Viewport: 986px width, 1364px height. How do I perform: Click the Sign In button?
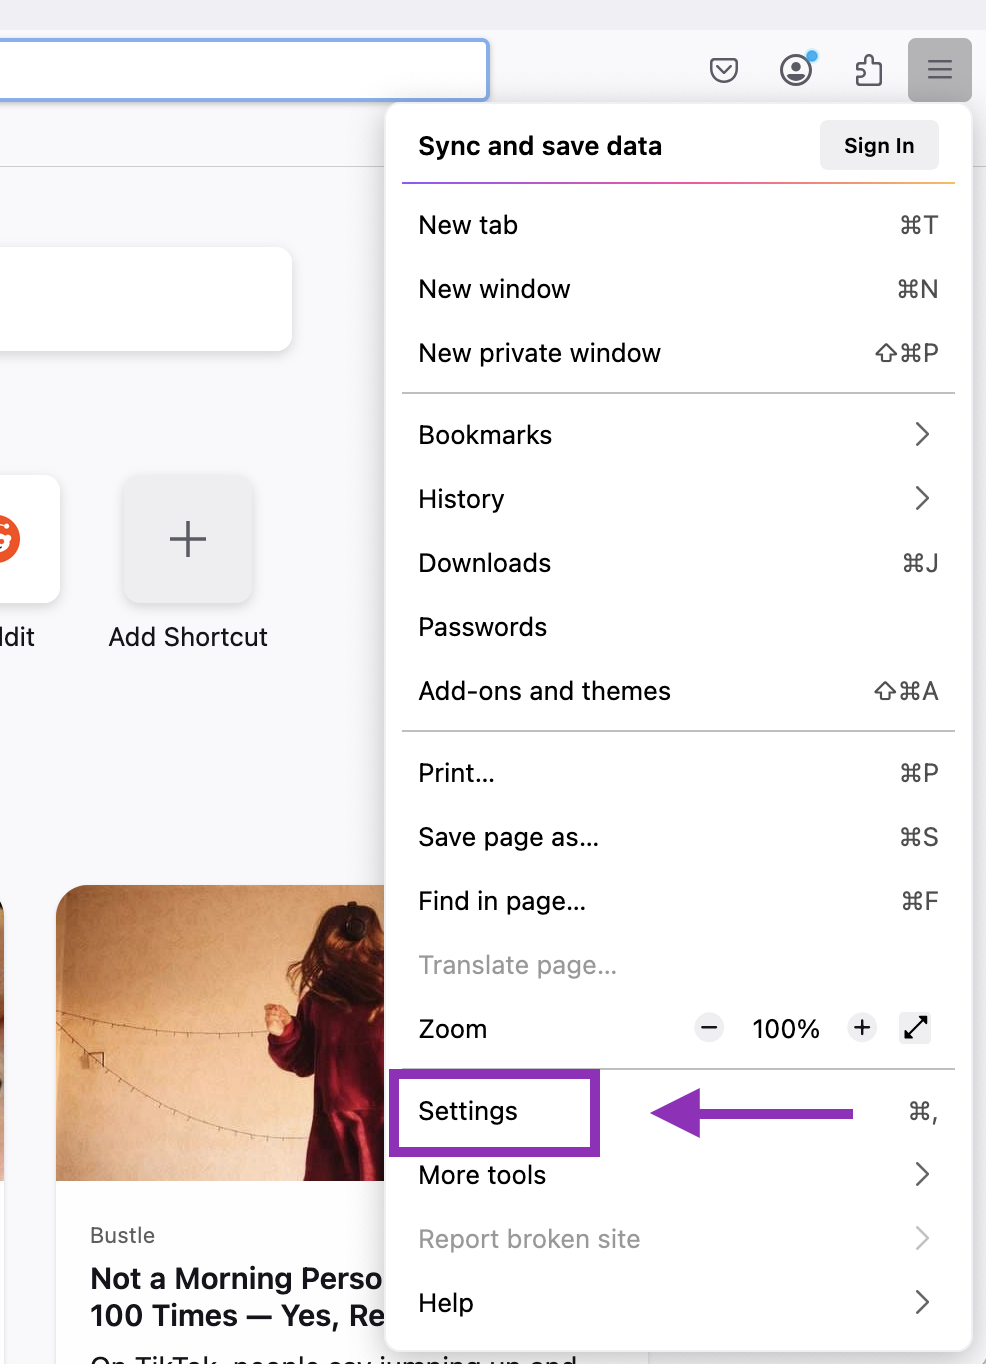point(878,145)
